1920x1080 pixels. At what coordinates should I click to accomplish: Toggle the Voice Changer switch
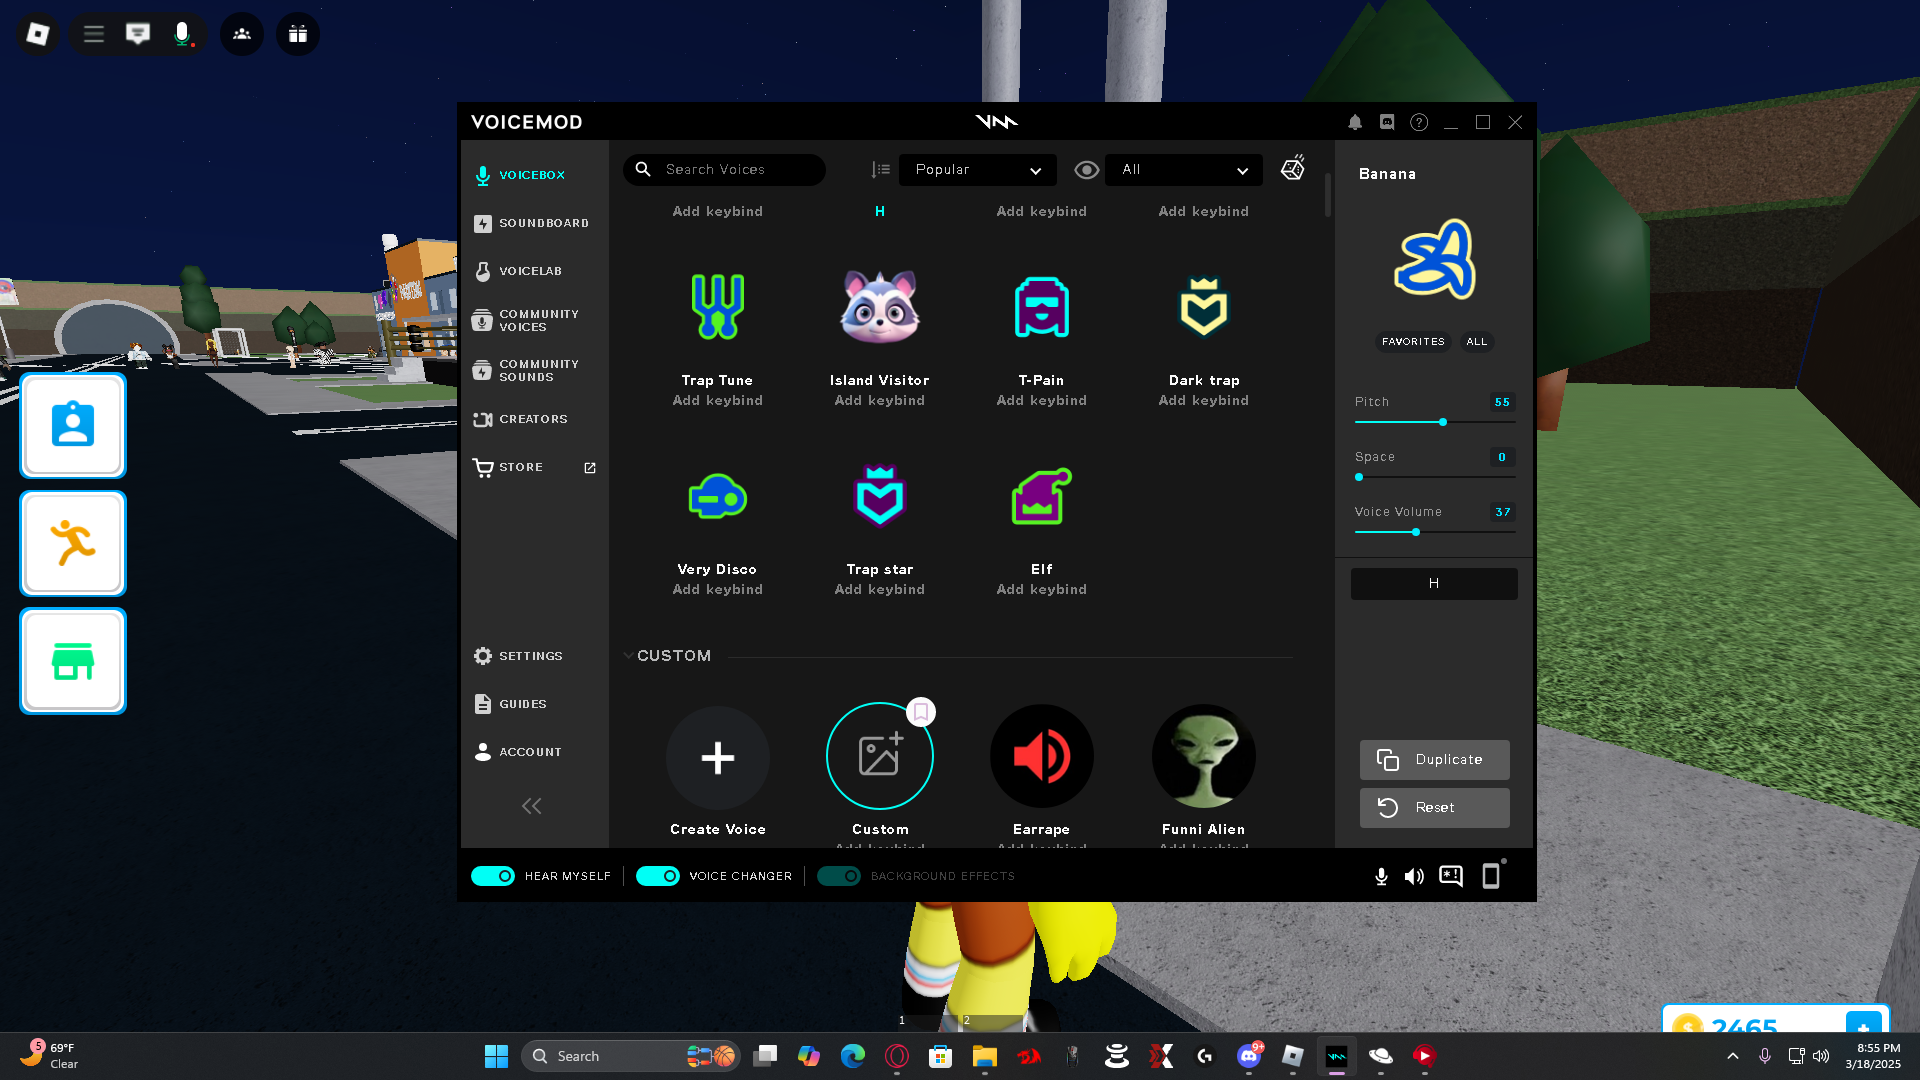click(x=658, y=876)
